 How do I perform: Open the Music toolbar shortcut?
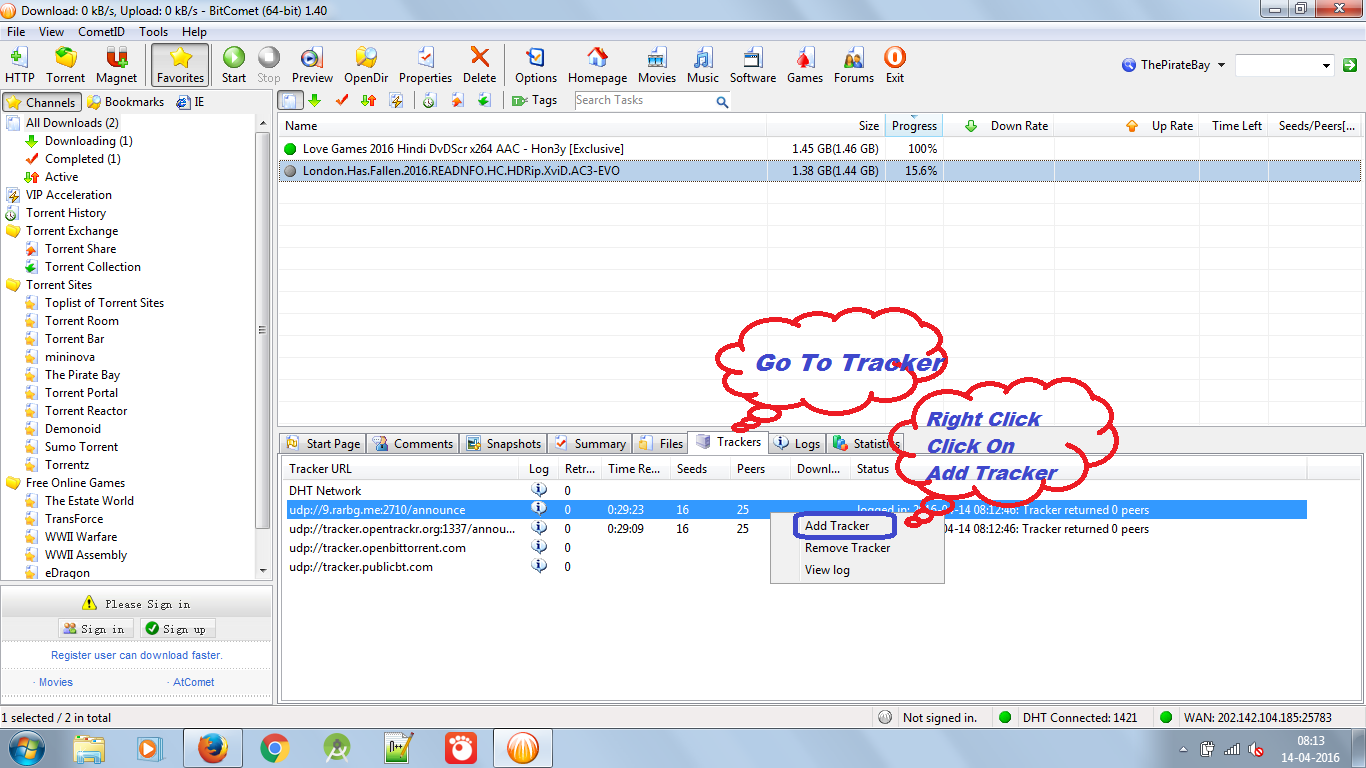click(x=703, y=65)
